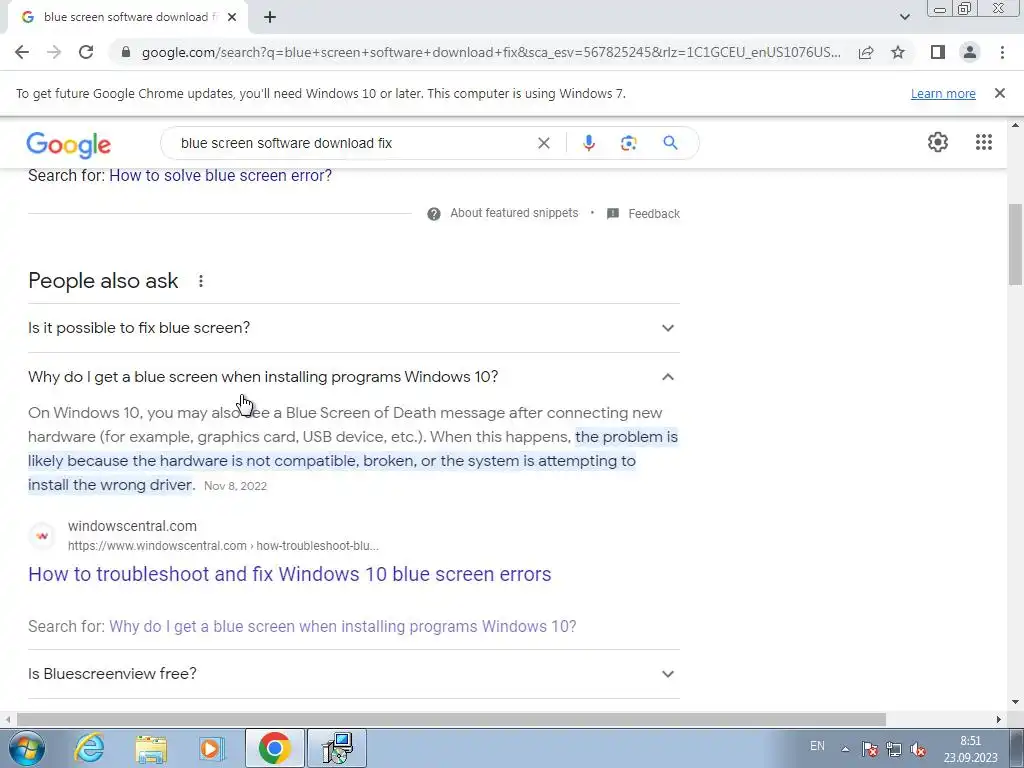Expand Is it possible to fix blue screen

coord(353,328)
